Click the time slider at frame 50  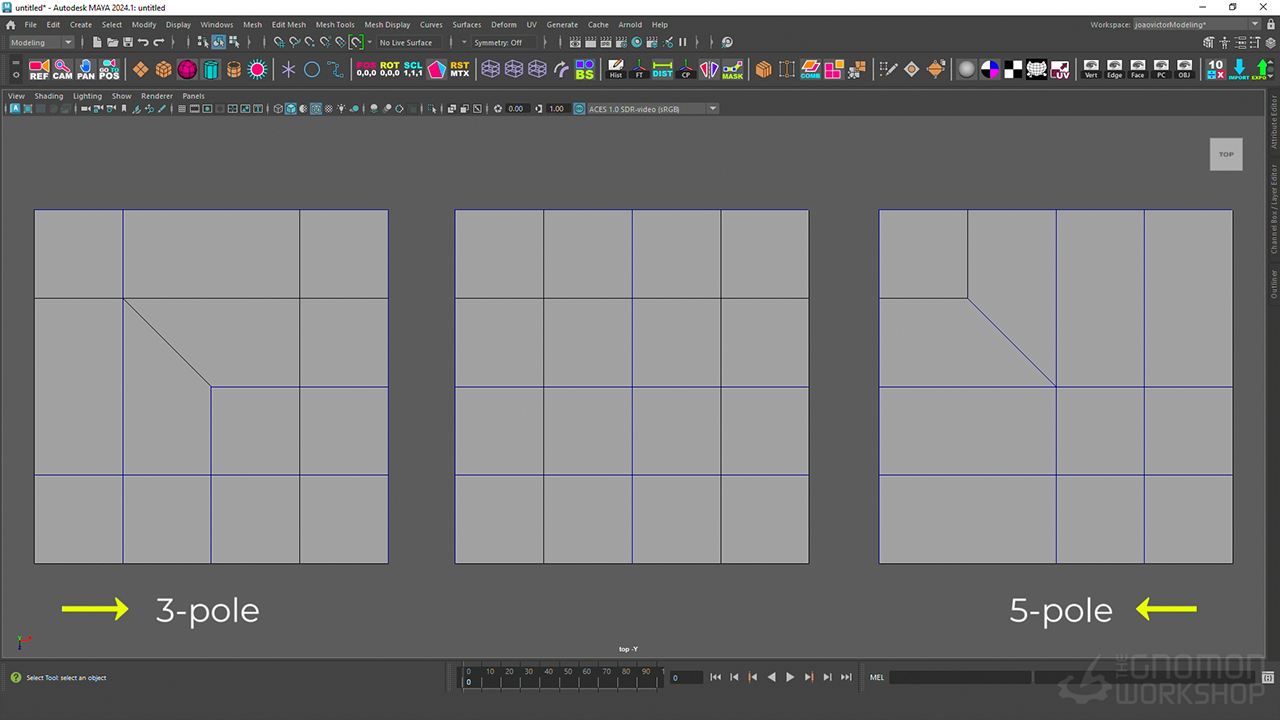(568, 672)
